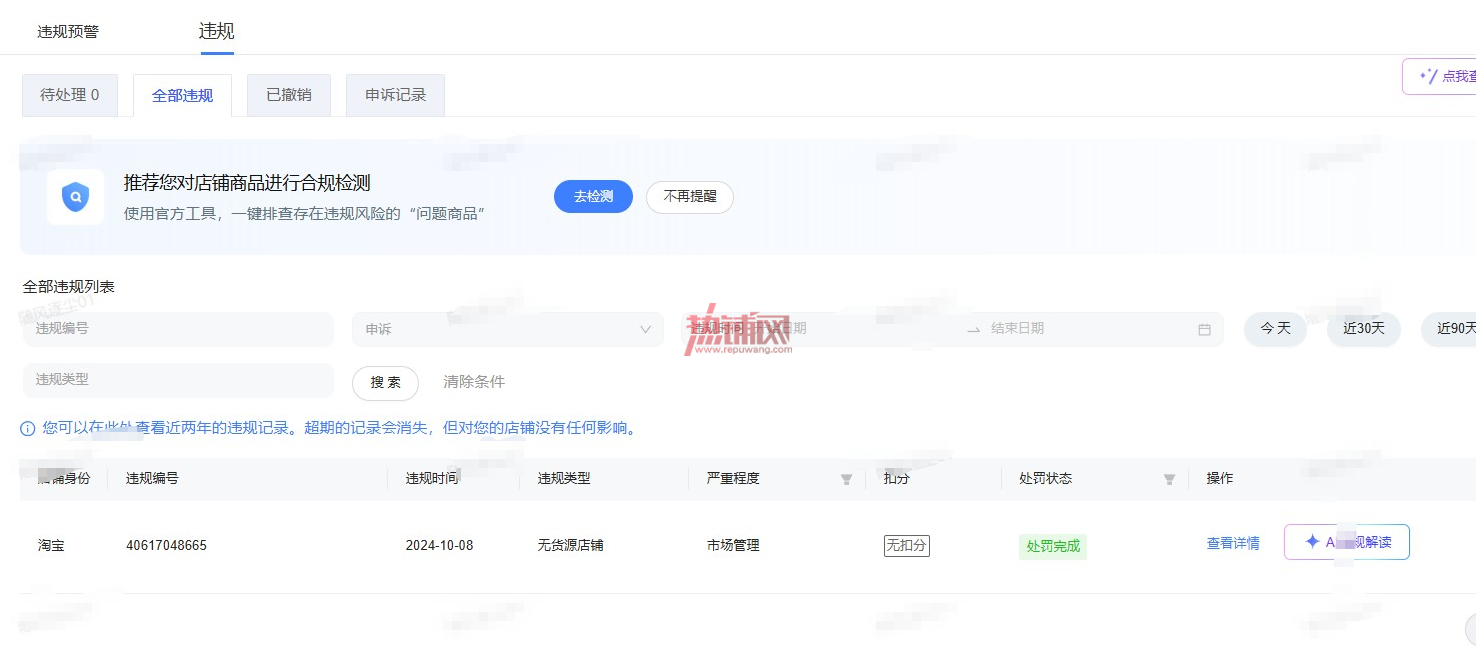Select the 近30天 quick range
Viewport: 1476px width, 659px height.
(1364, 329)
